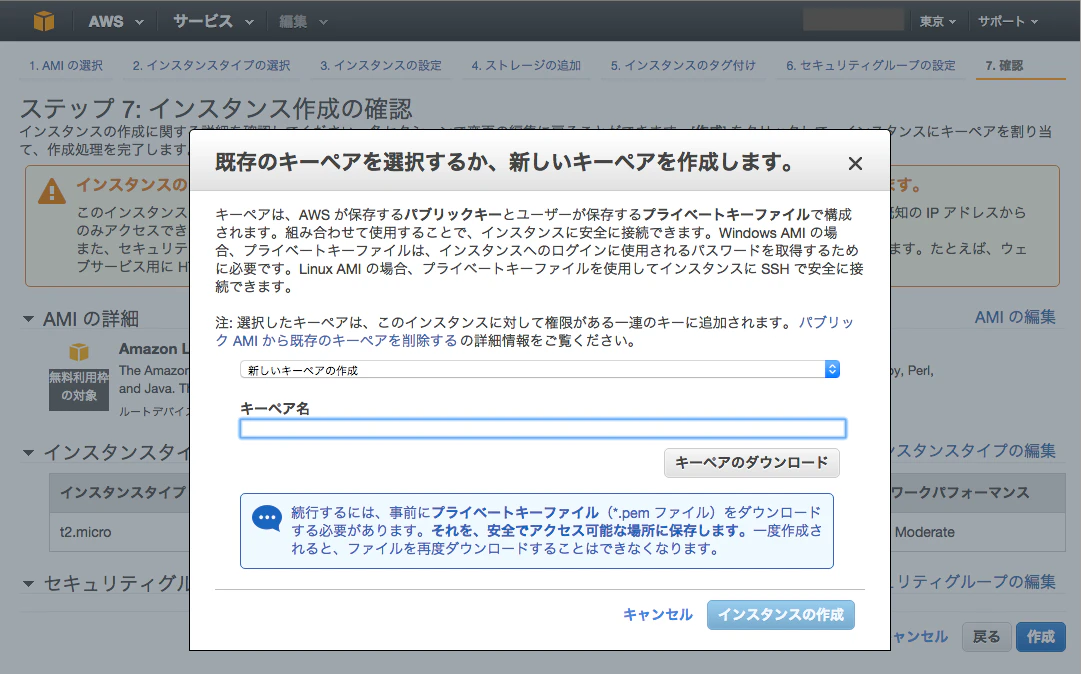This screenshot has height=674, width=1081.
Task: Go to step 3. インスタンスの設定 tab
Action: tap(381, 65)
